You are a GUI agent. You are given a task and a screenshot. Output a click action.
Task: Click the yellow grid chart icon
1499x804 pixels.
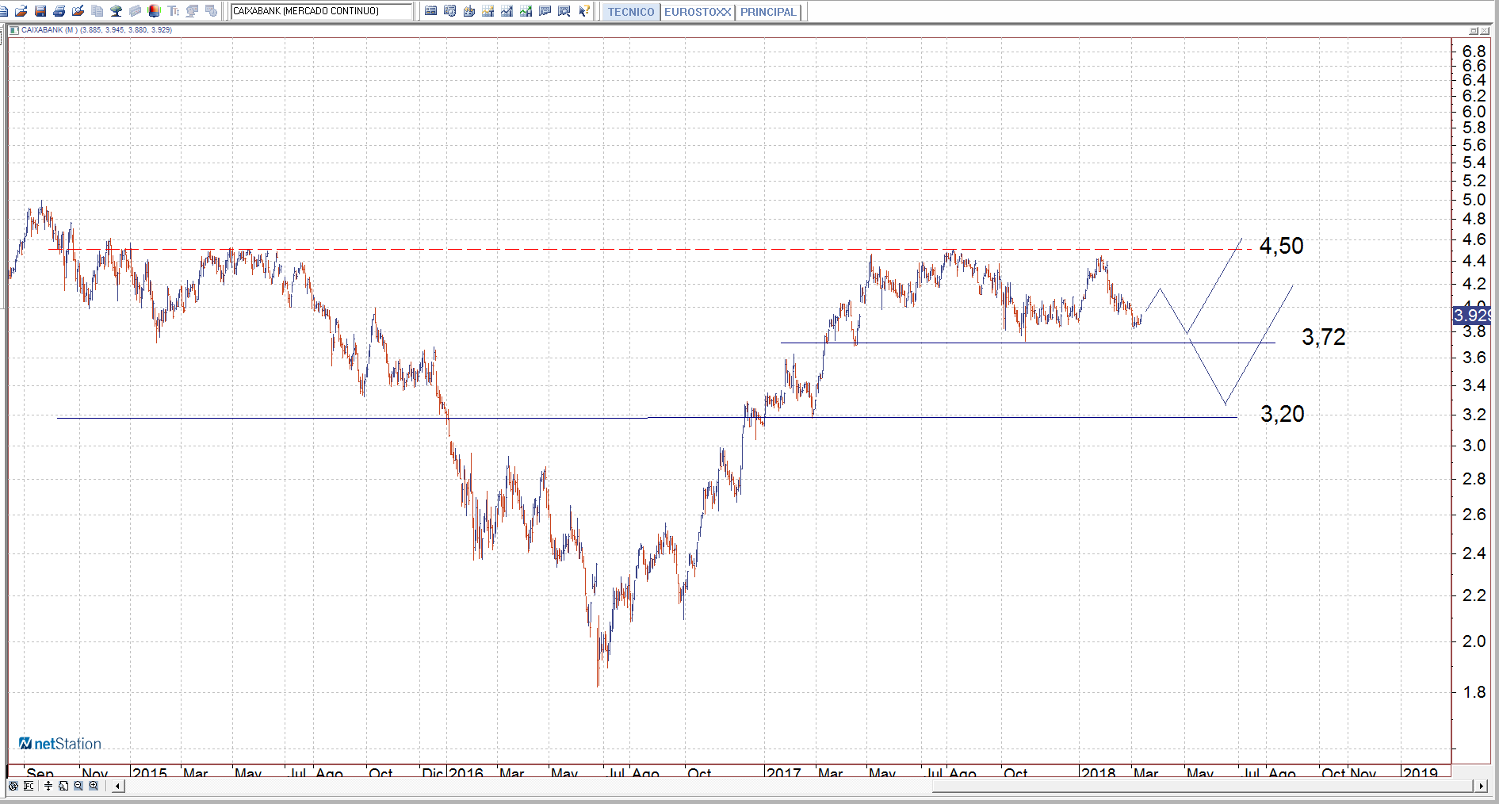(488, 11)
